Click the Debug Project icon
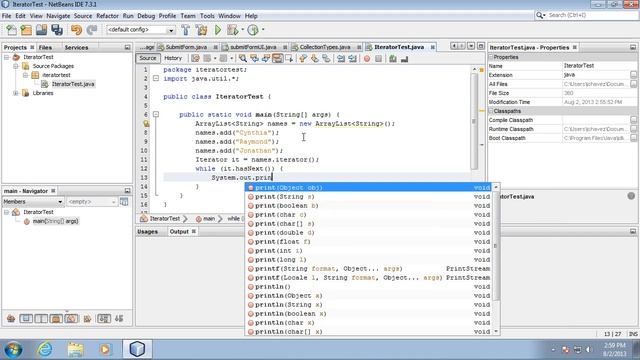Screen dimensions: 640x360 [232, 30]
